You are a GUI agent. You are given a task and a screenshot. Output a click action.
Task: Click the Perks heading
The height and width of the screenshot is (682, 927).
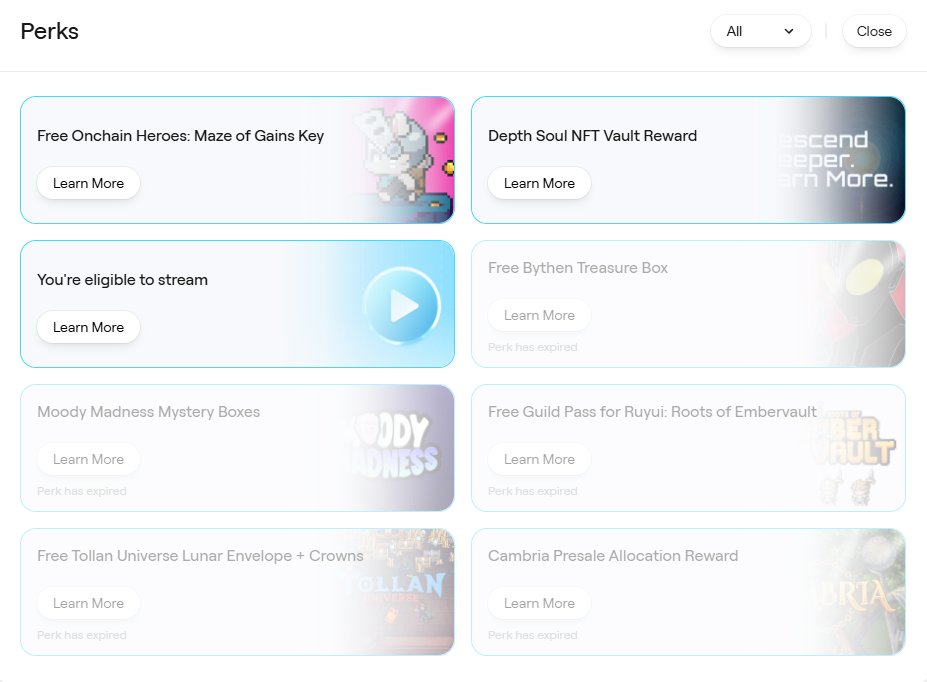pos(50,31)
